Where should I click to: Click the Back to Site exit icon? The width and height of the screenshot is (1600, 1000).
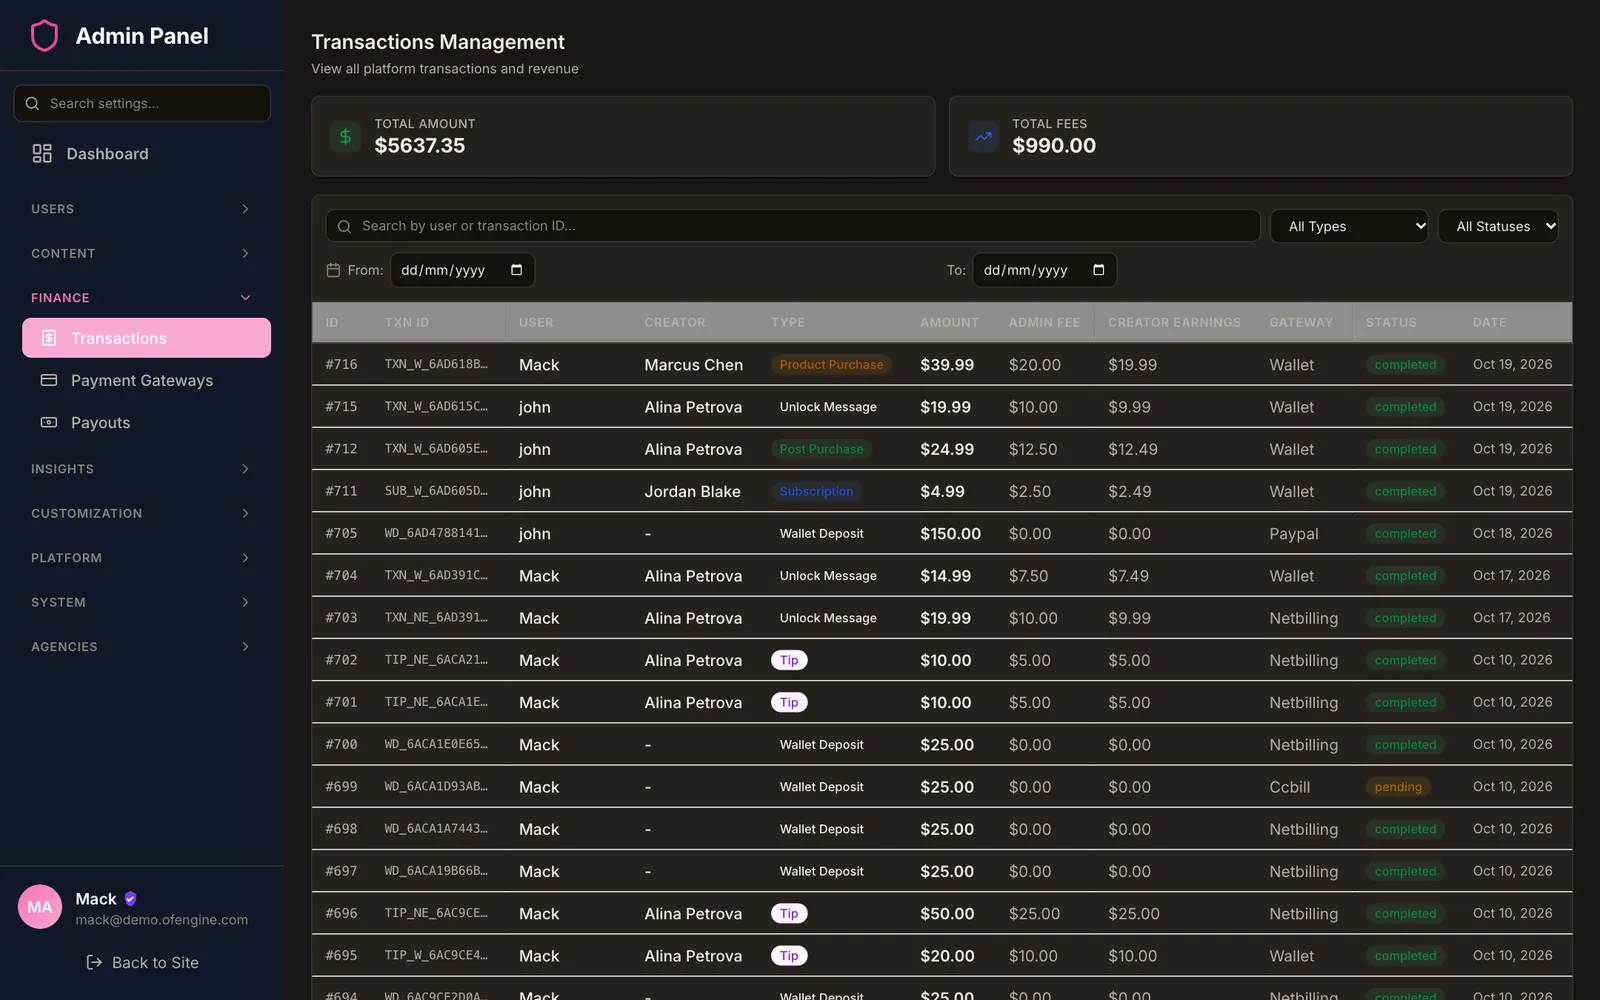point(94,962)
